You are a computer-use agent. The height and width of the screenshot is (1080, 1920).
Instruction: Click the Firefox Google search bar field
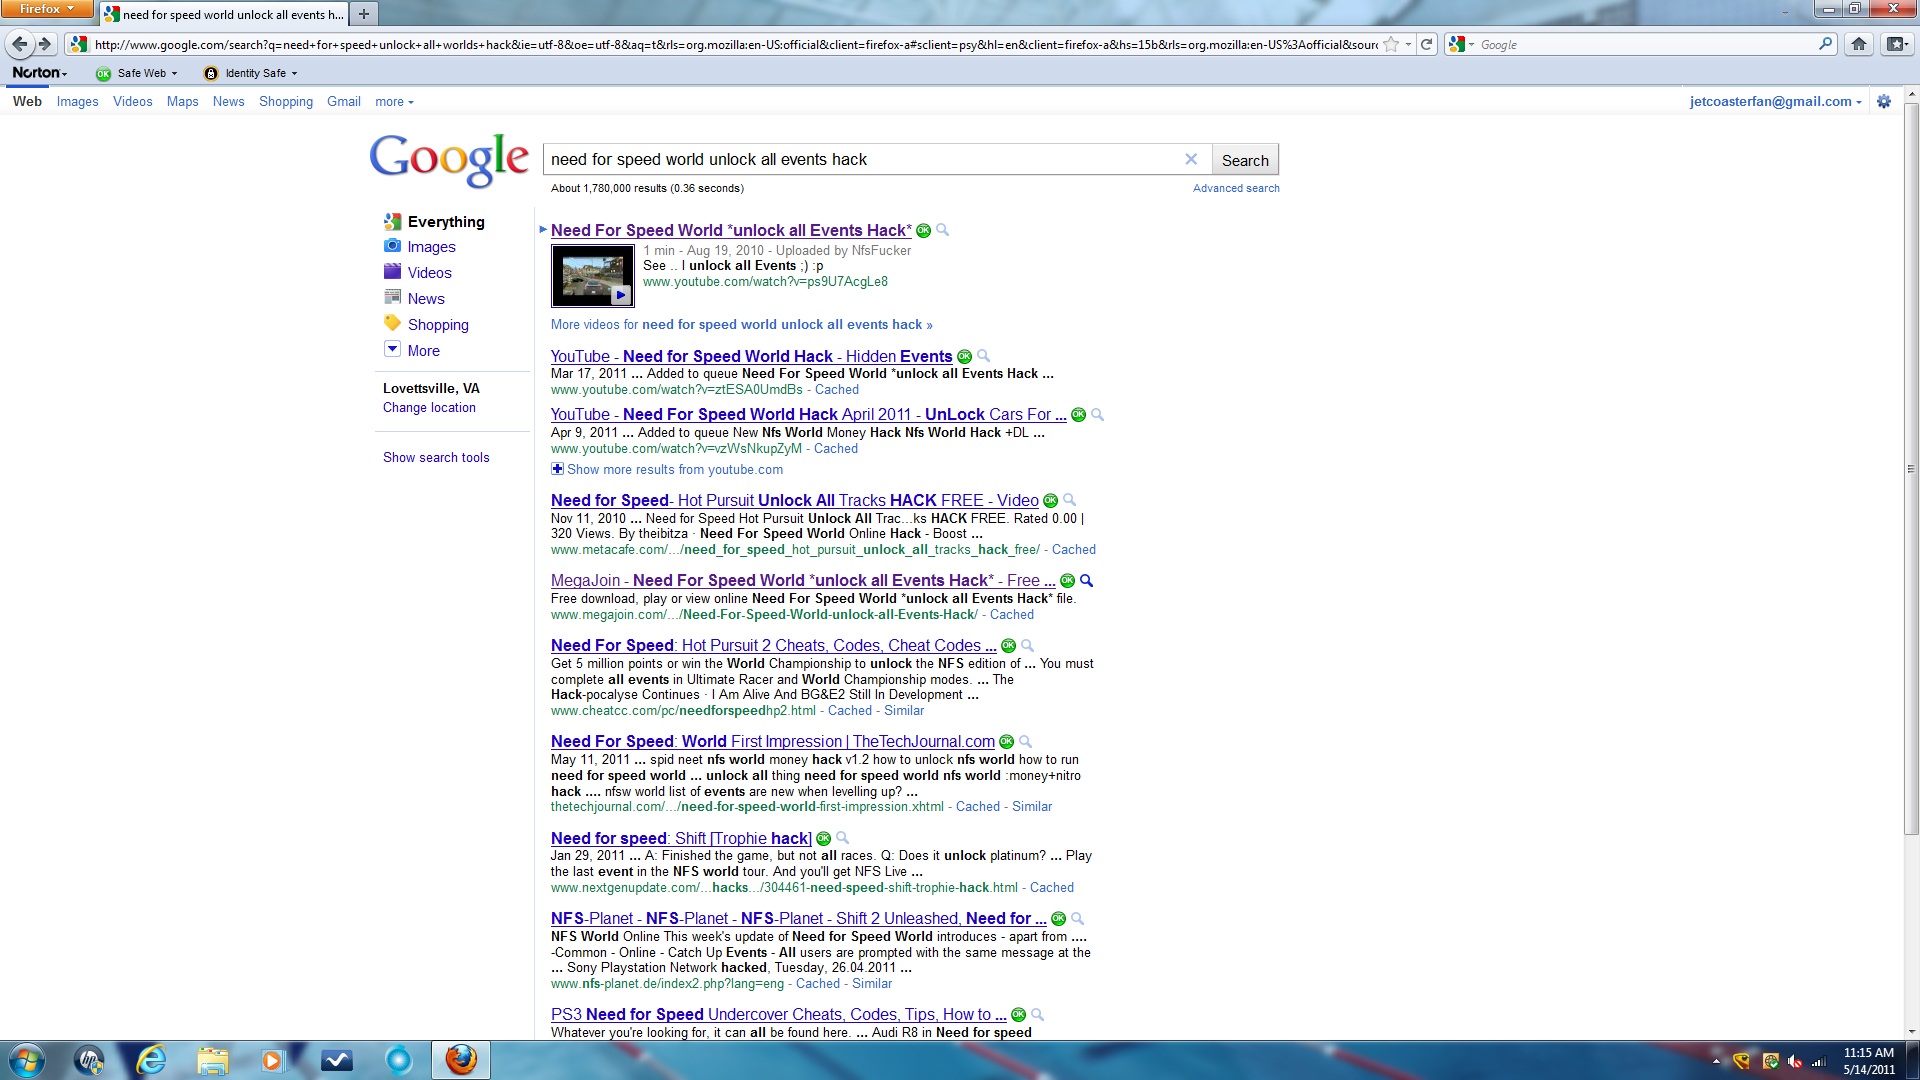click(x=1645, y=44)
